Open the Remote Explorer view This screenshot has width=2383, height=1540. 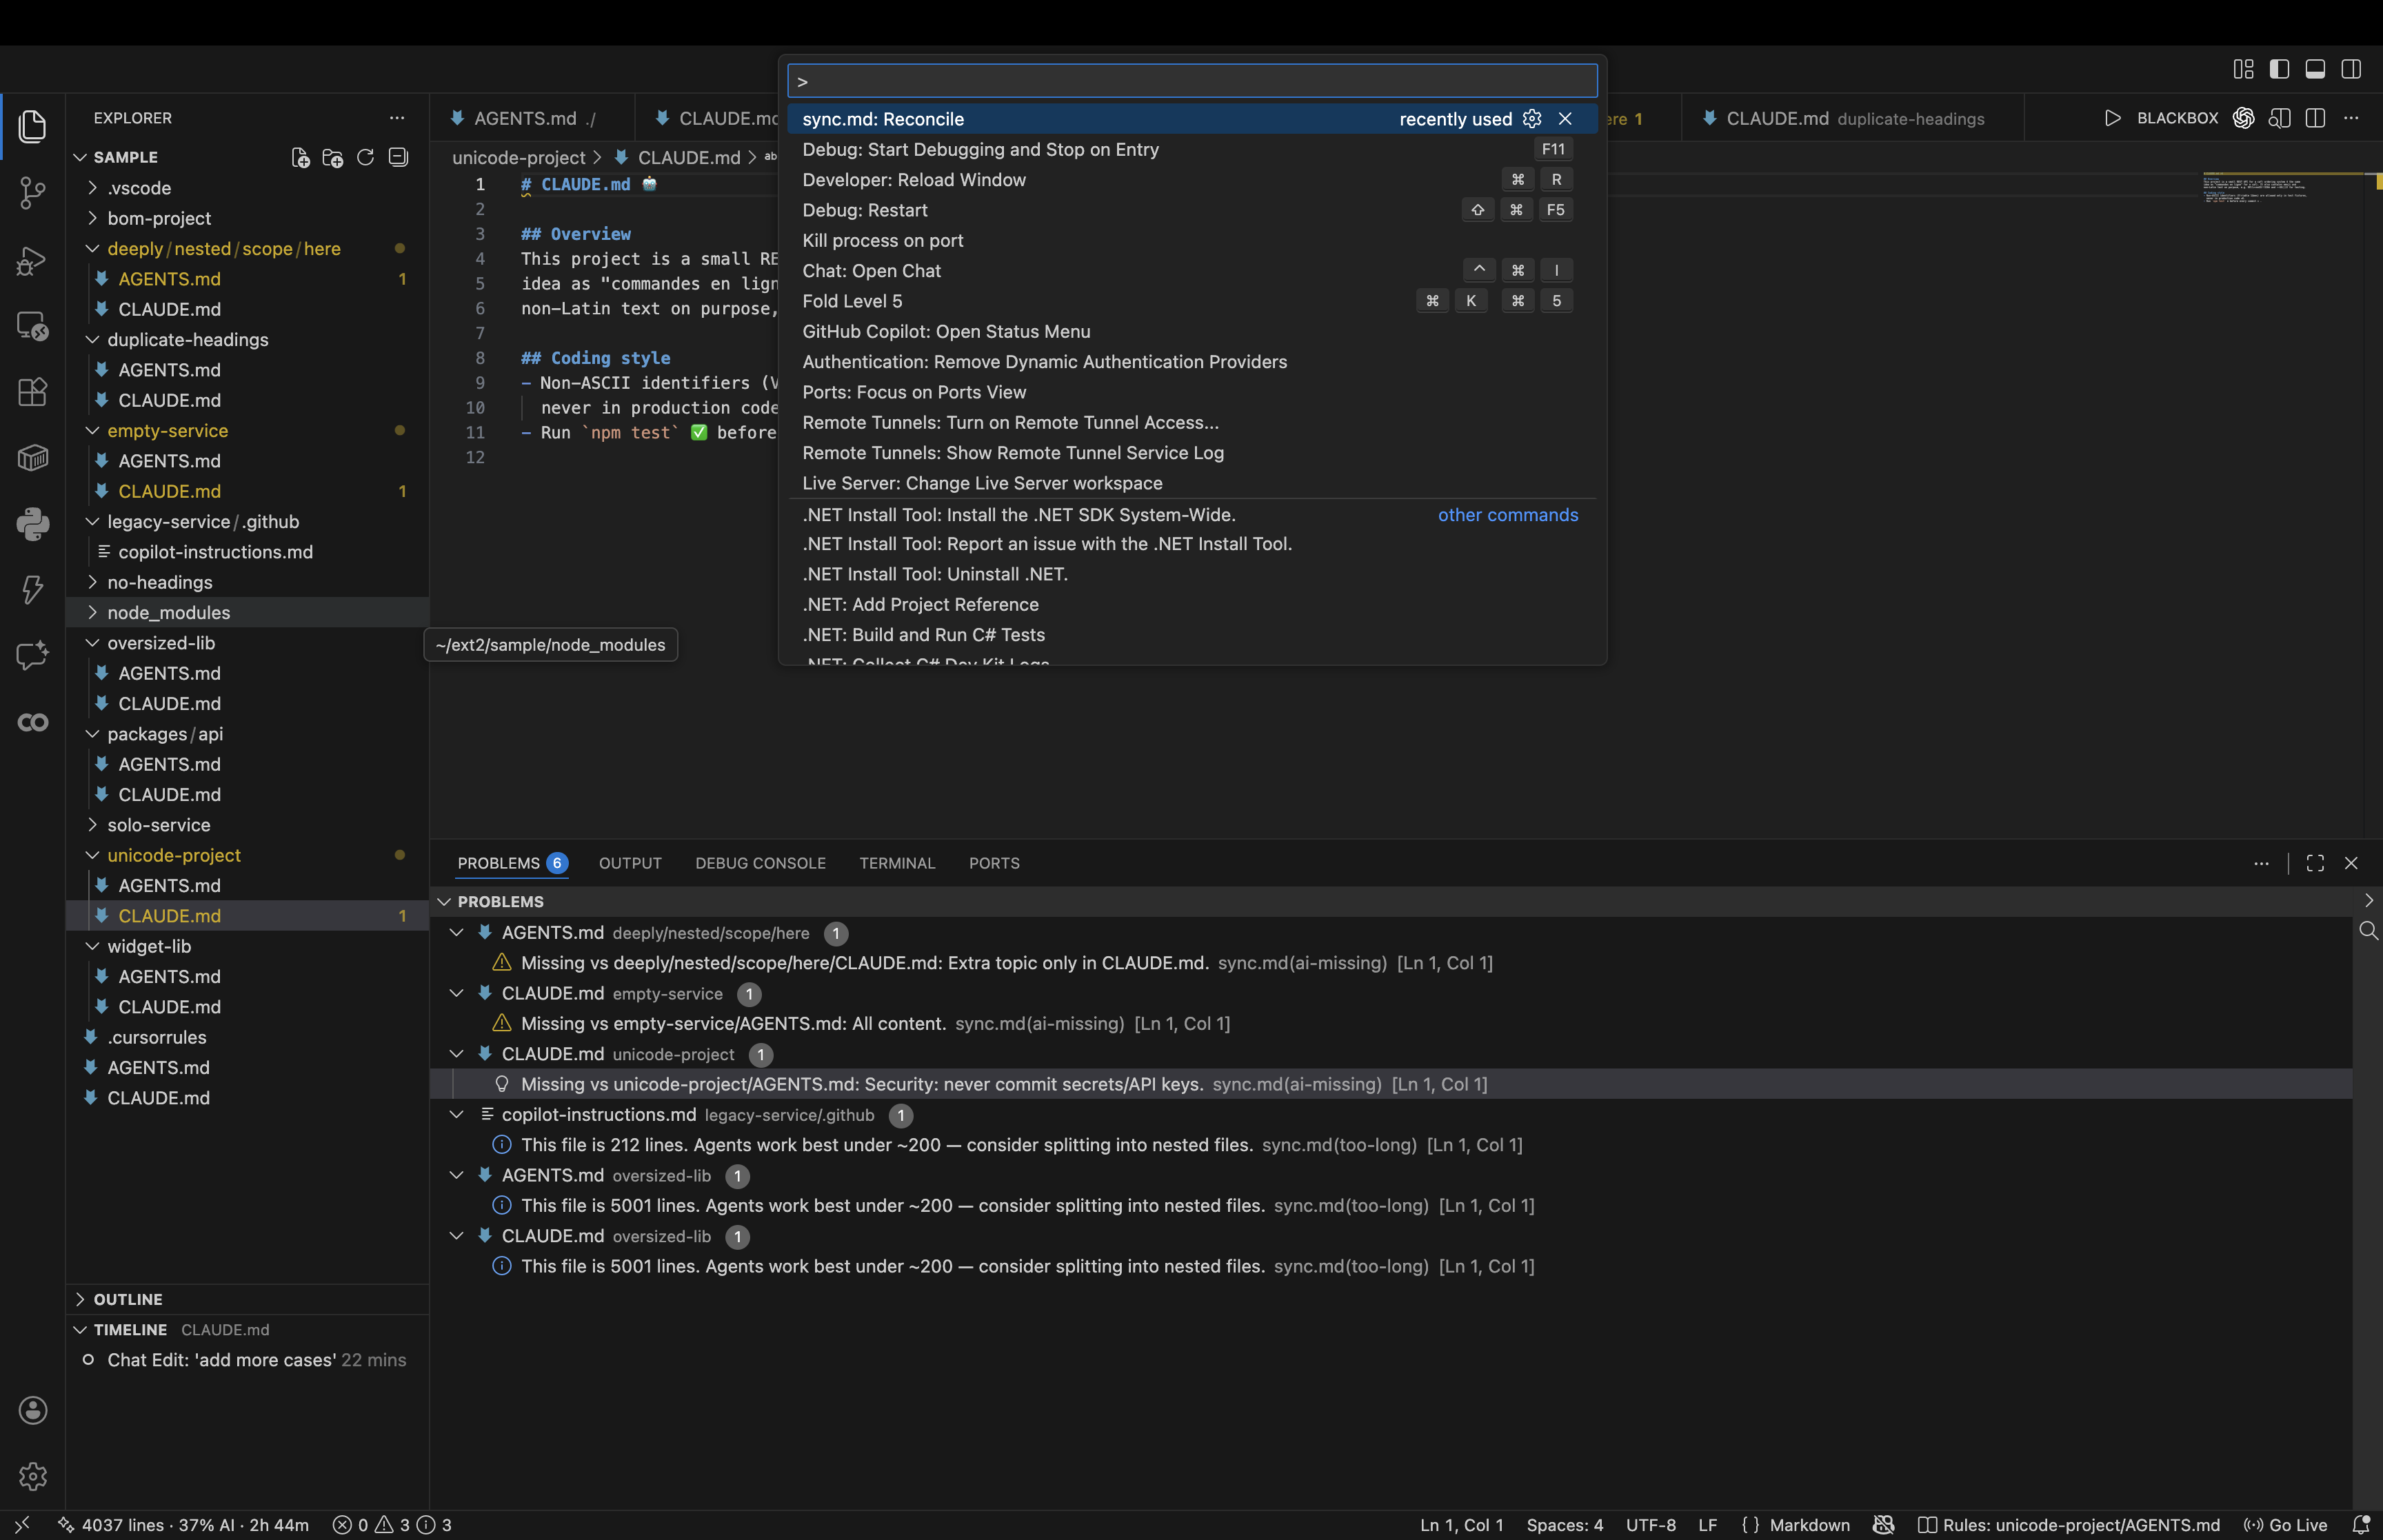(33, 326)
